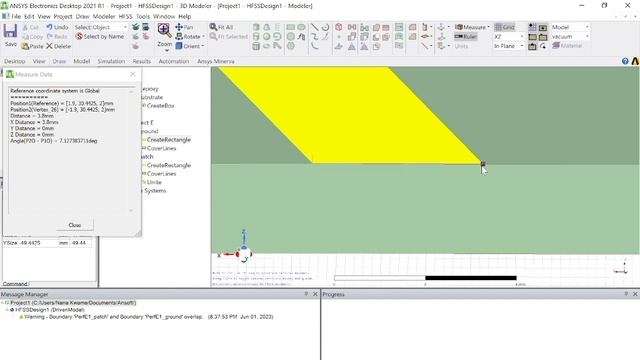Open the File menu
This screenshot has width=640, height=360.
16,16
